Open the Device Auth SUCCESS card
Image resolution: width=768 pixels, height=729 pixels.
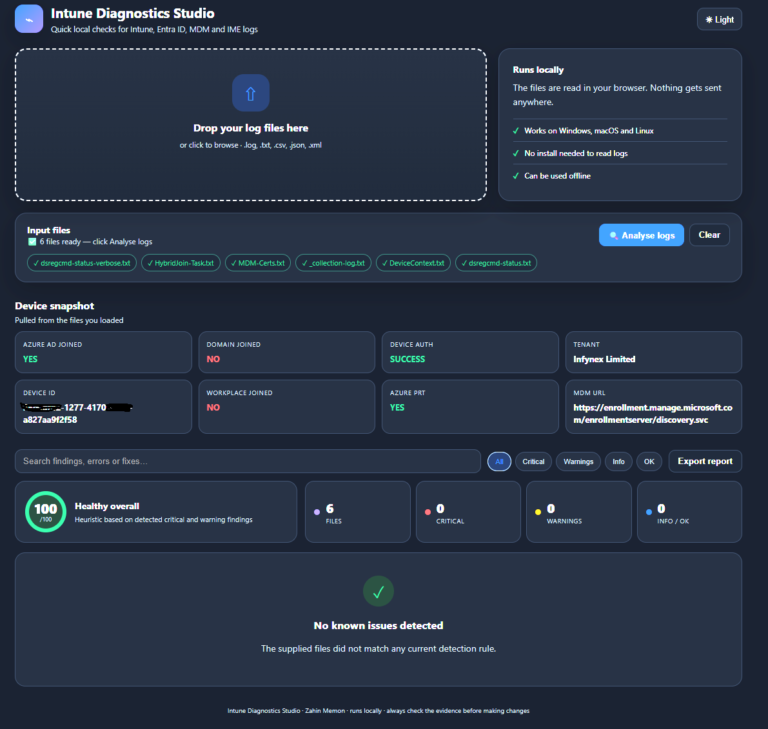470,352
